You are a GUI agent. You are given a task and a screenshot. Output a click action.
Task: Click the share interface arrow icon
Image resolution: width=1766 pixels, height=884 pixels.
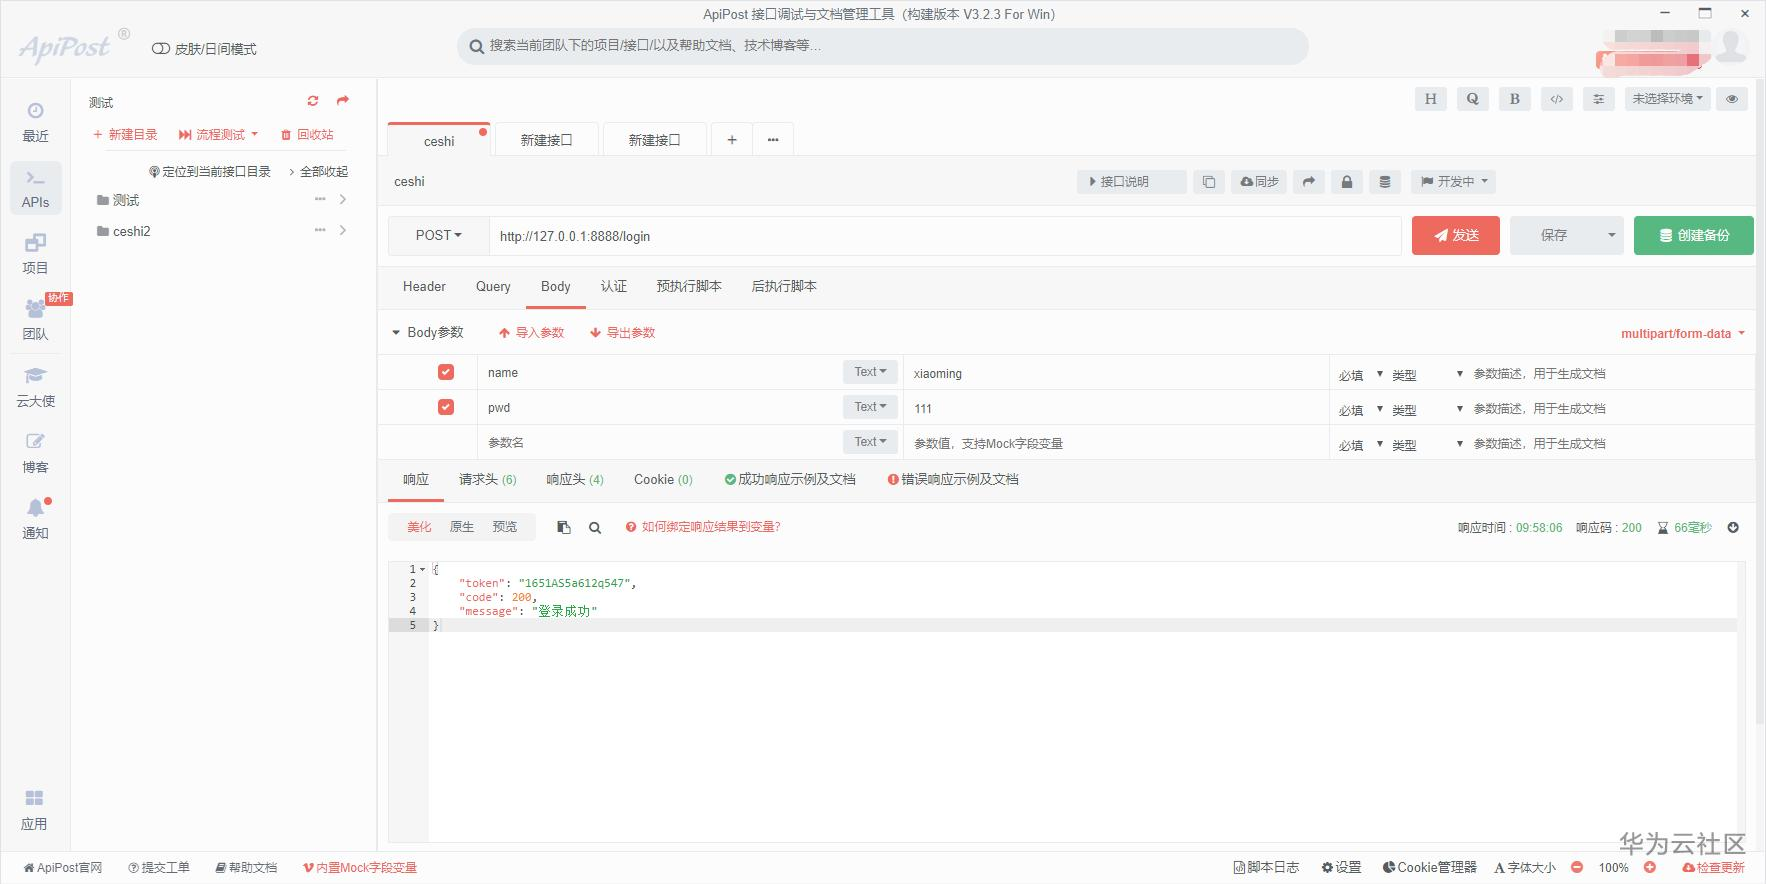pyautogui.click(x=1308, y=182)
